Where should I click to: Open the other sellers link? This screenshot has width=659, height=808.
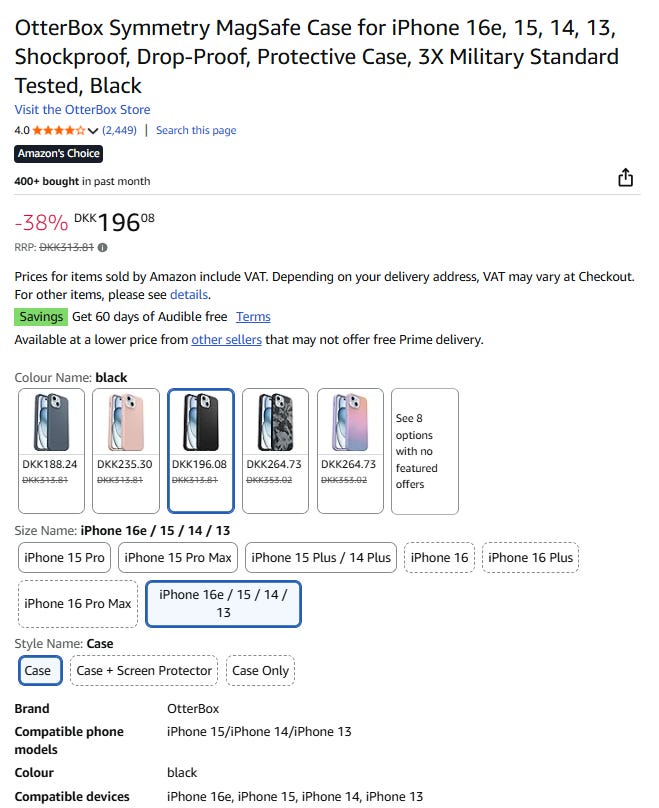click(x=226, y=339)
